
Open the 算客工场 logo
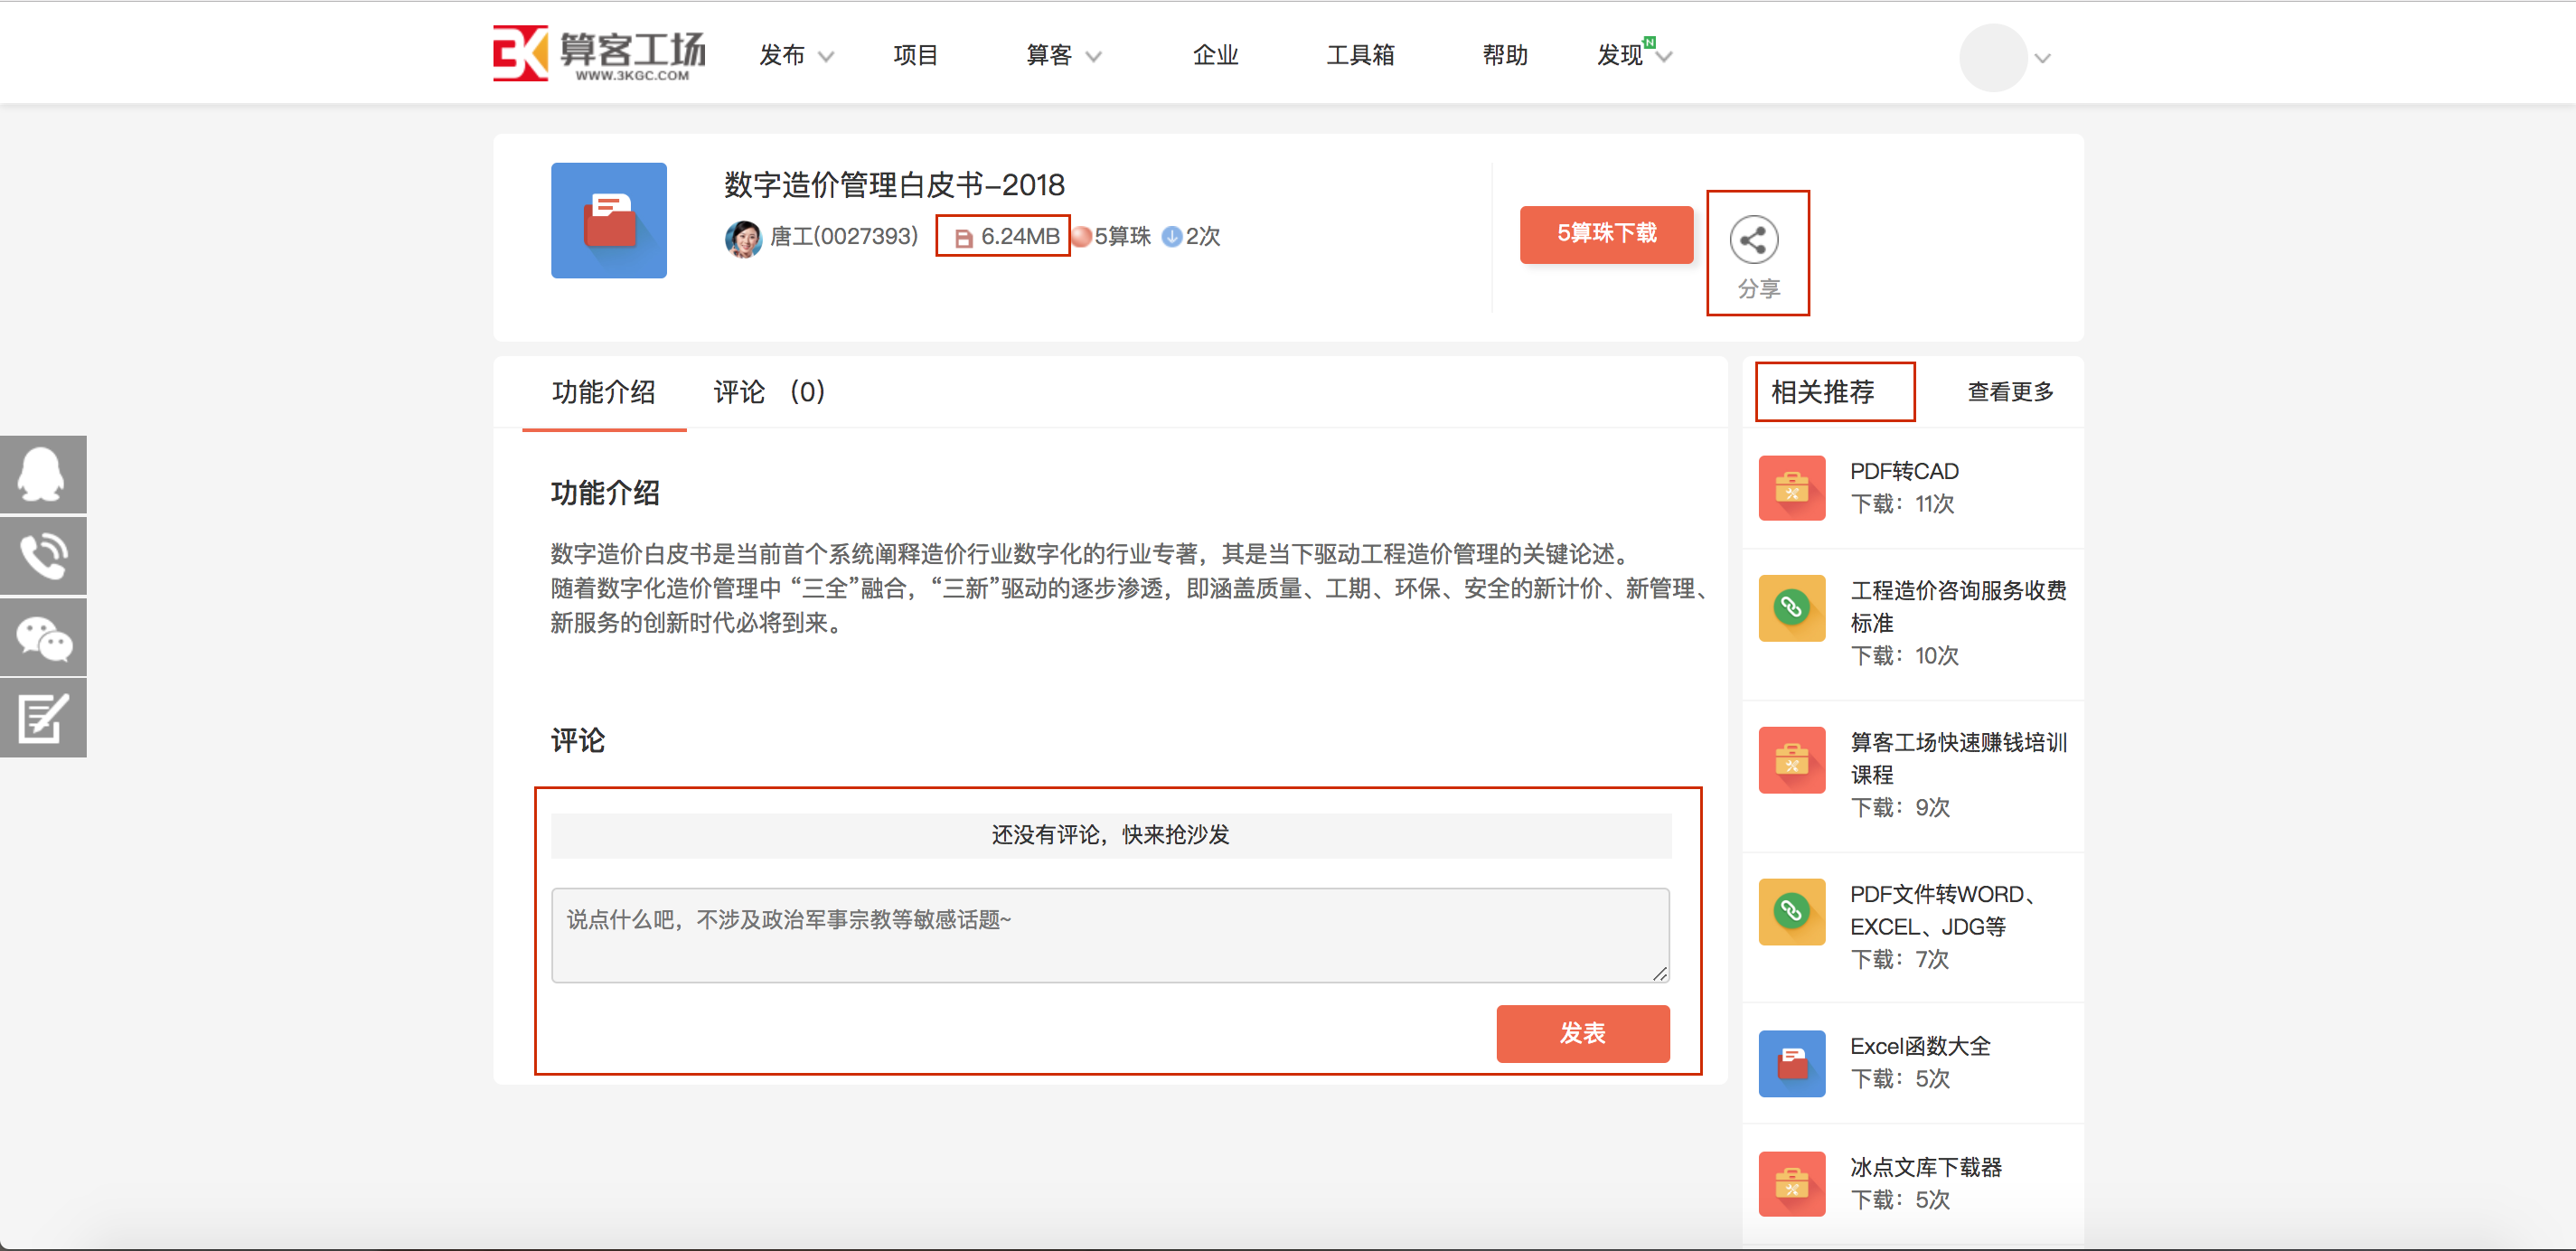pos(597,52)
